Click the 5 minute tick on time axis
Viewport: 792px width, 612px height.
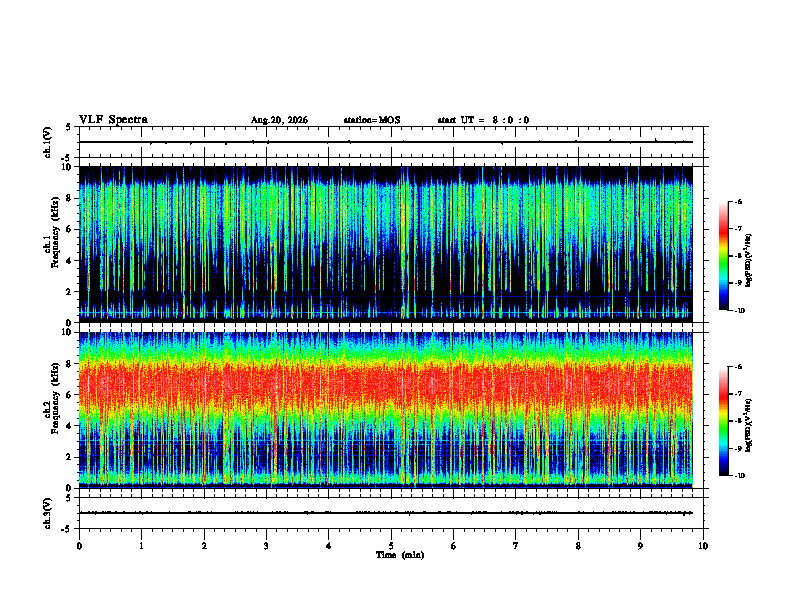pos(391,546)
